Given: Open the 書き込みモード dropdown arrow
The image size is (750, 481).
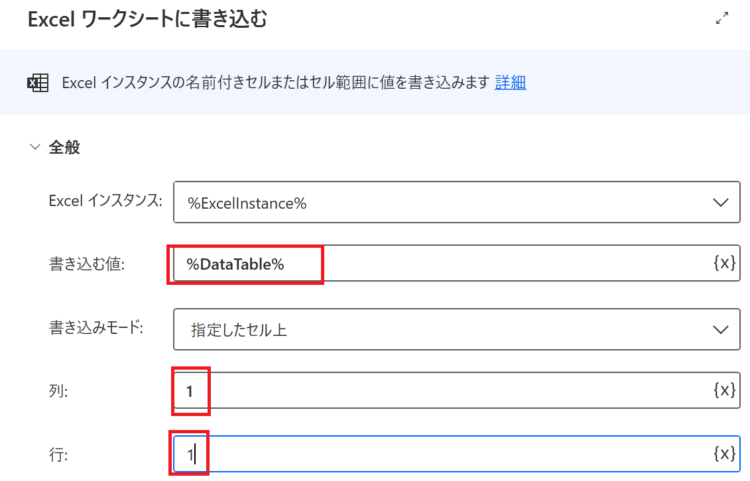Looking at the screenshot, I should coord(720,329).
